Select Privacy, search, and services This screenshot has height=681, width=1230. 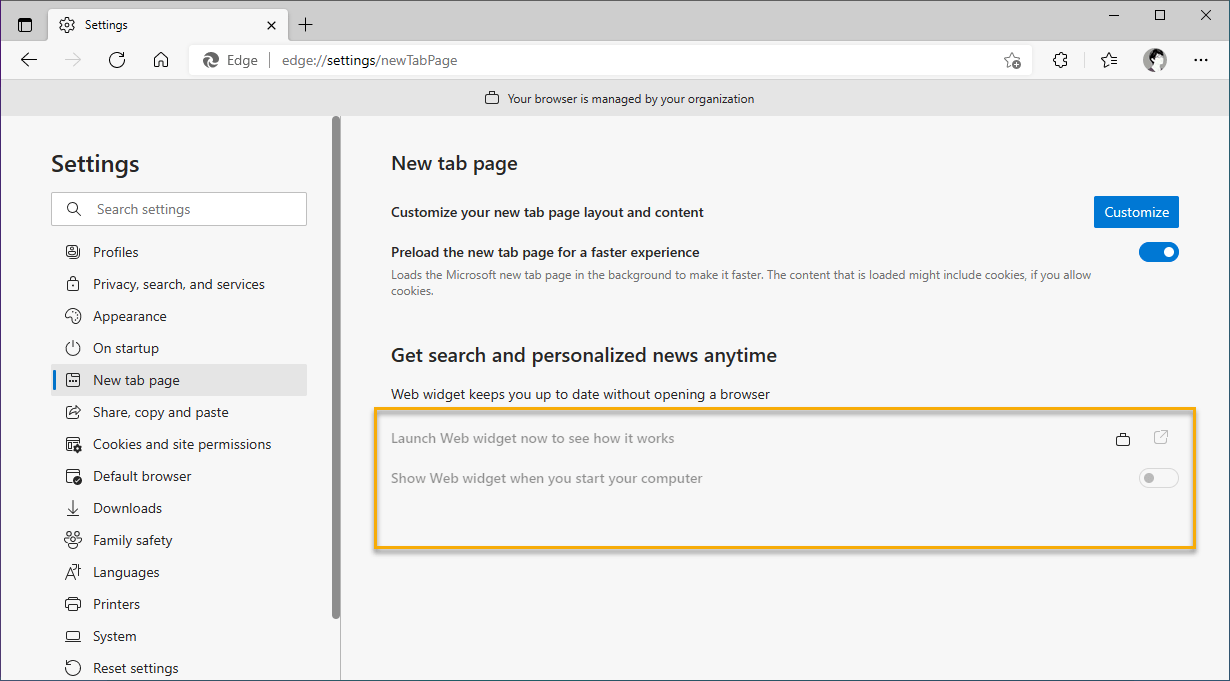click(178, 283)
